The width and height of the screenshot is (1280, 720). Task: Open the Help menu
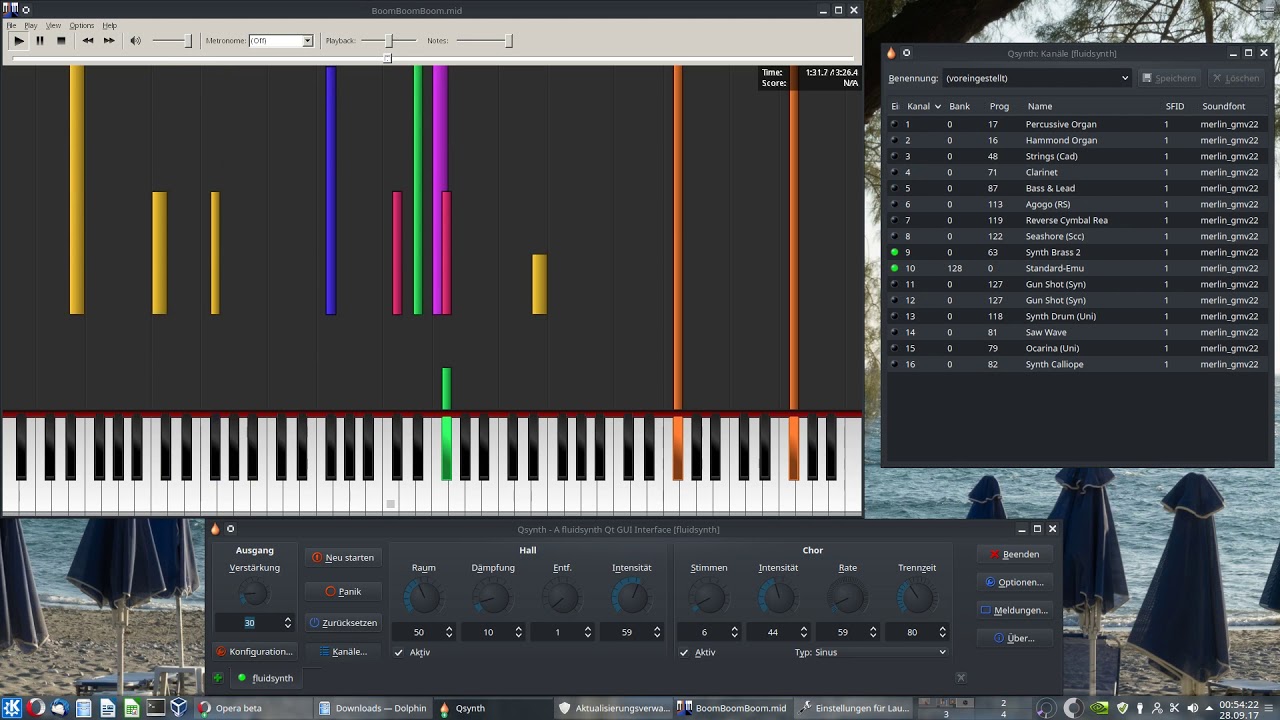(x=110, y=25)
